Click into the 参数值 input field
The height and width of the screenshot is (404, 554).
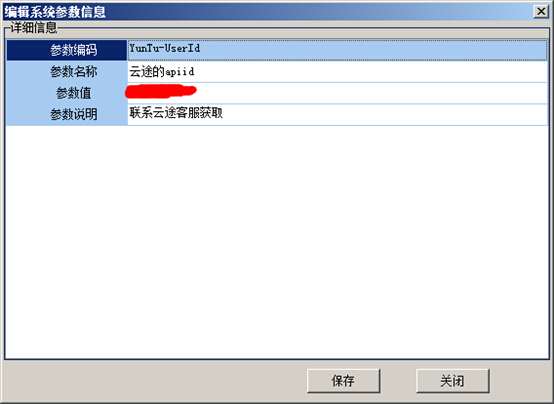point(337,93)
